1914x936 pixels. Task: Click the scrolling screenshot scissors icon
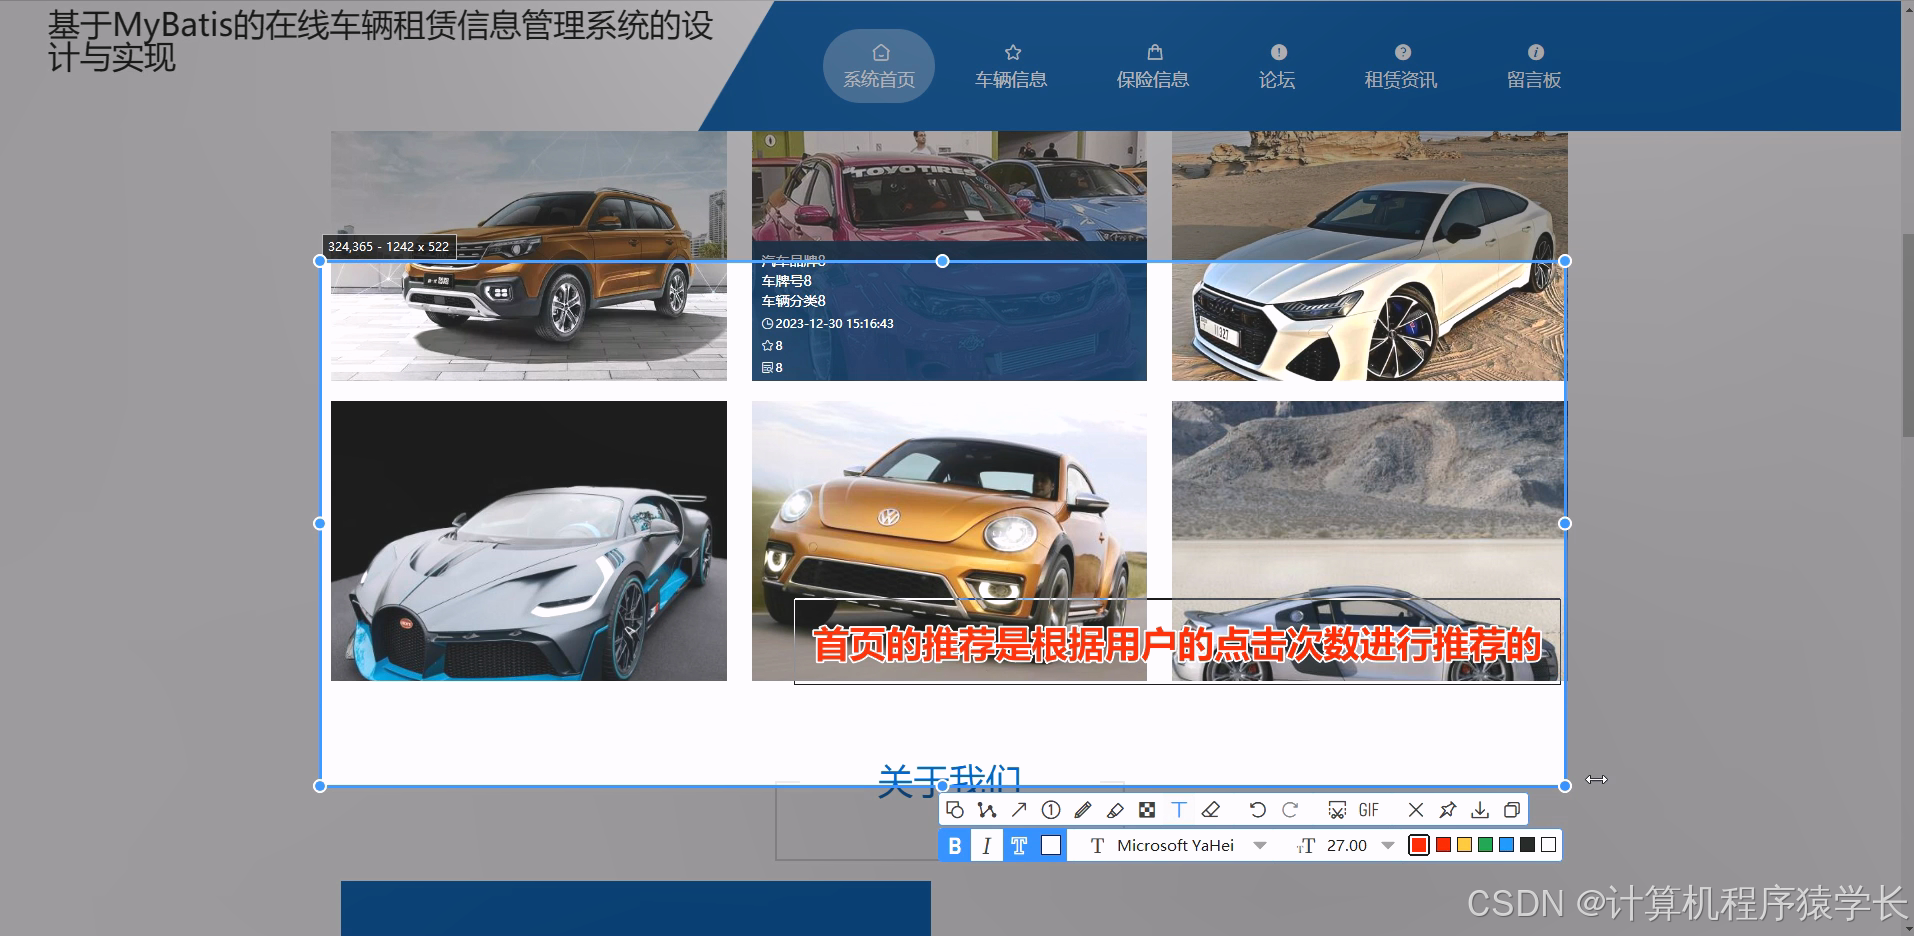pyautogui.click(x=1337, y=810)
